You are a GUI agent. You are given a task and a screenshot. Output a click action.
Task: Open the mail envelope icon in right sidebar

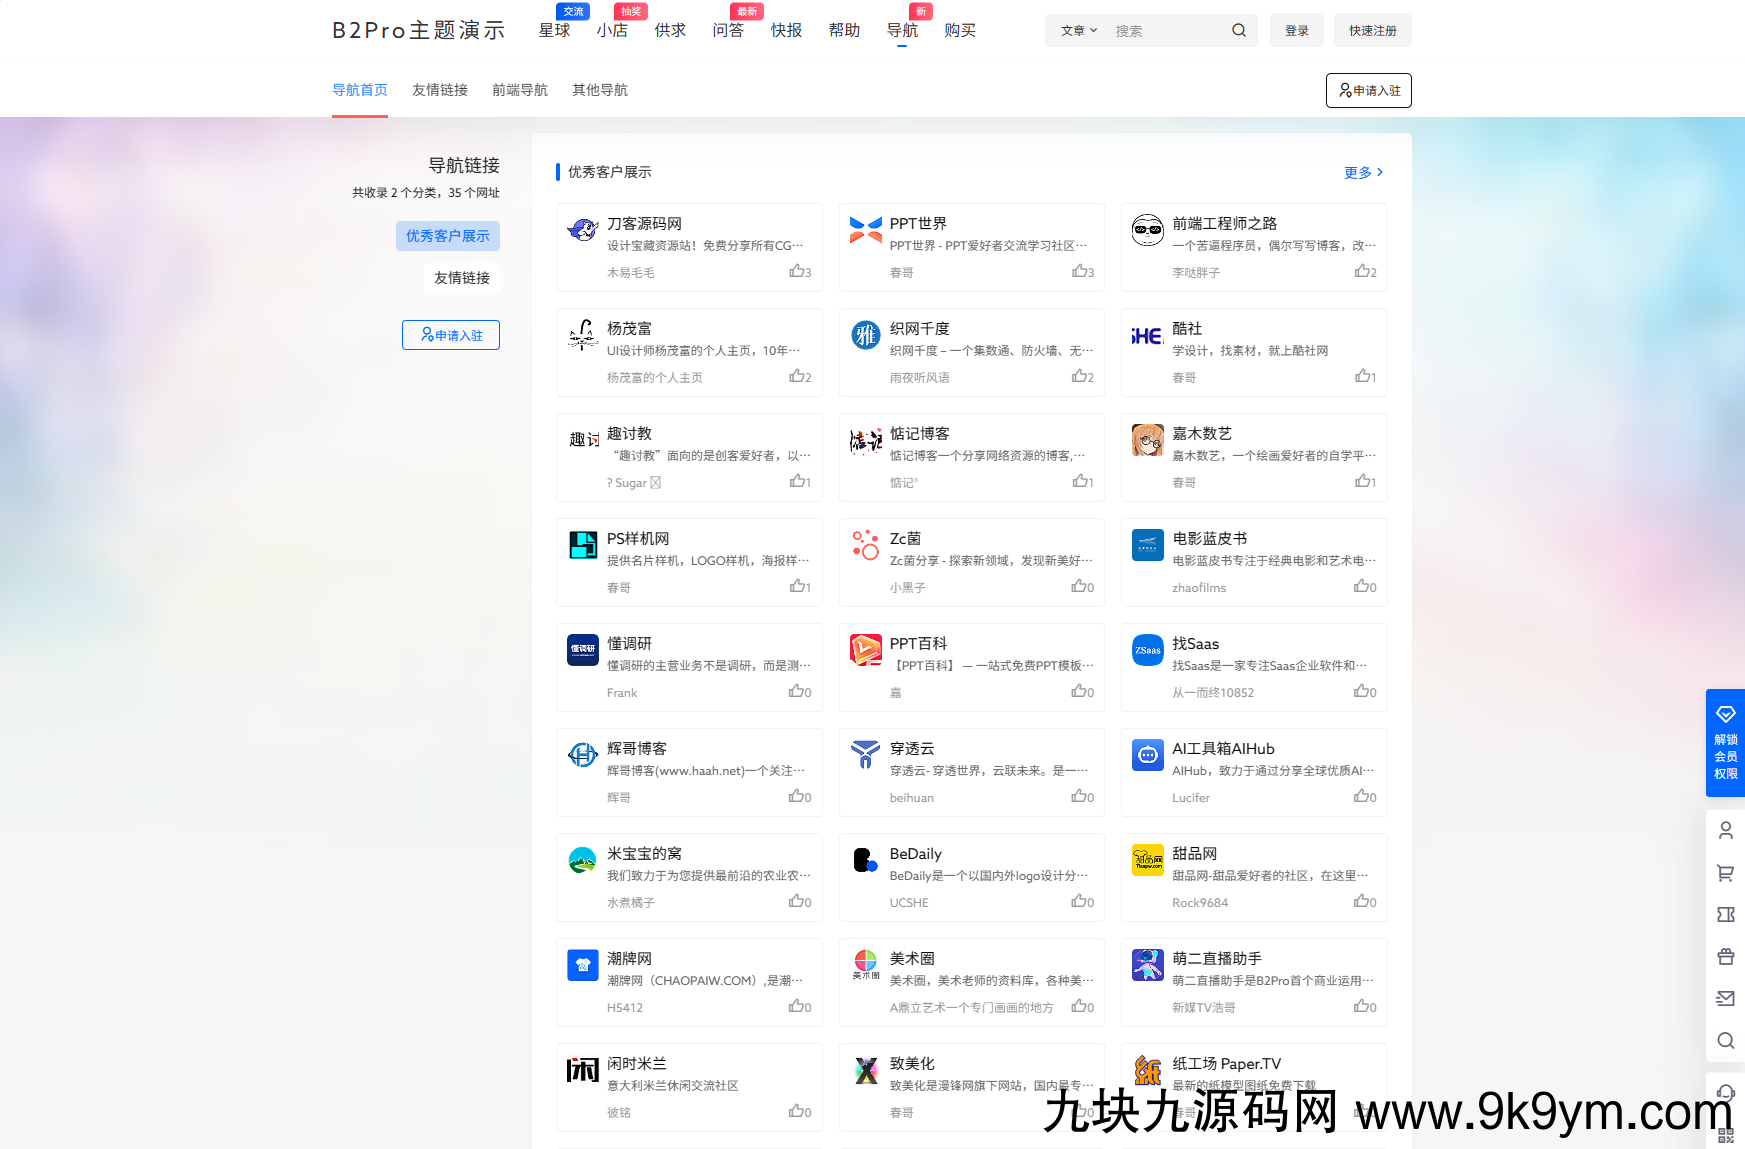(x=1725, y=998)
